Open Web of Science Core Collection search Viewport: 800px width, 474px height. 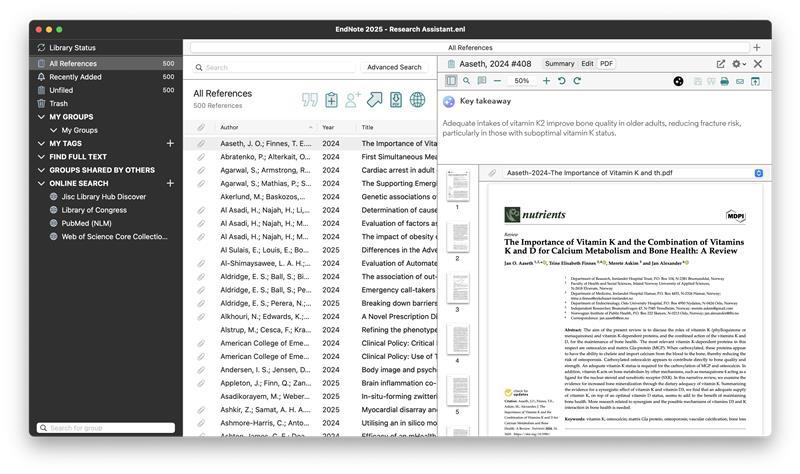pos(114,236)
